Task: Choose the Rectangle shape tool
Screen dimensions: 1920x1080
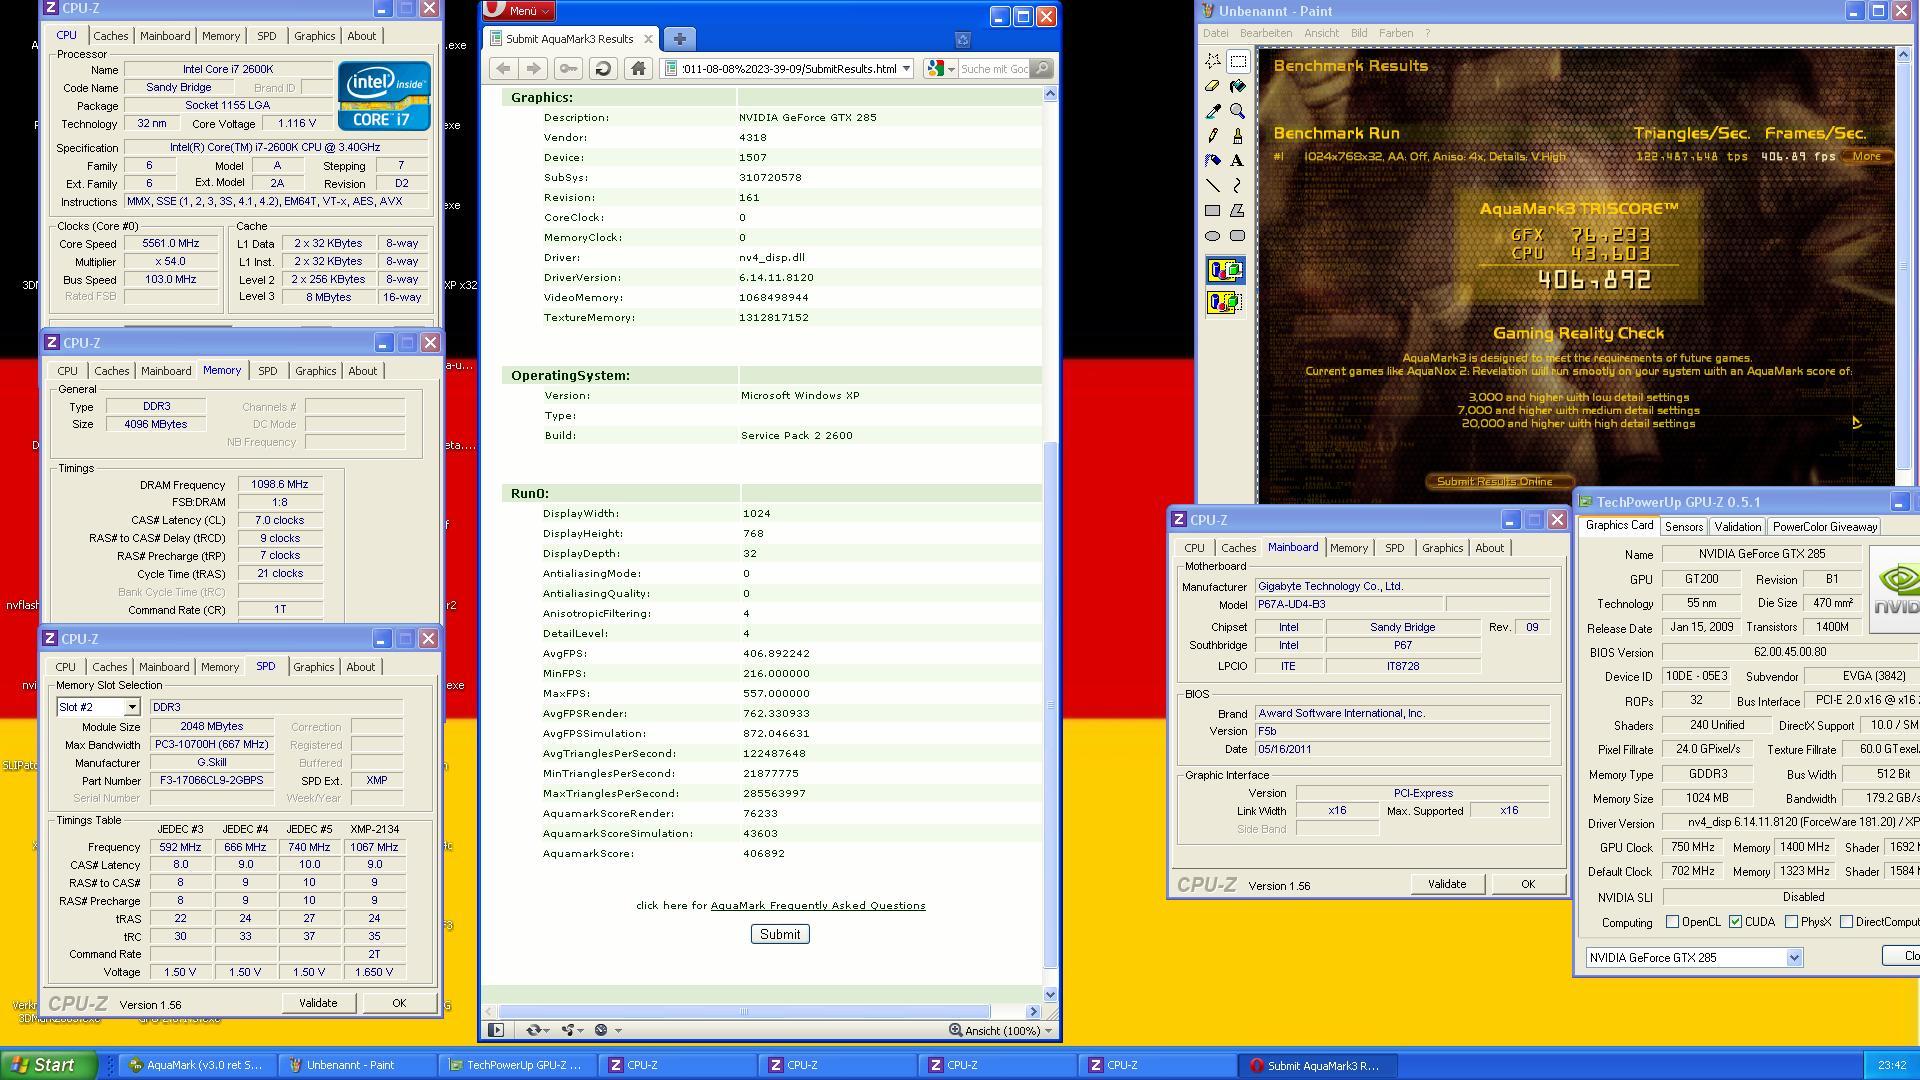Action: (1213, 211)
